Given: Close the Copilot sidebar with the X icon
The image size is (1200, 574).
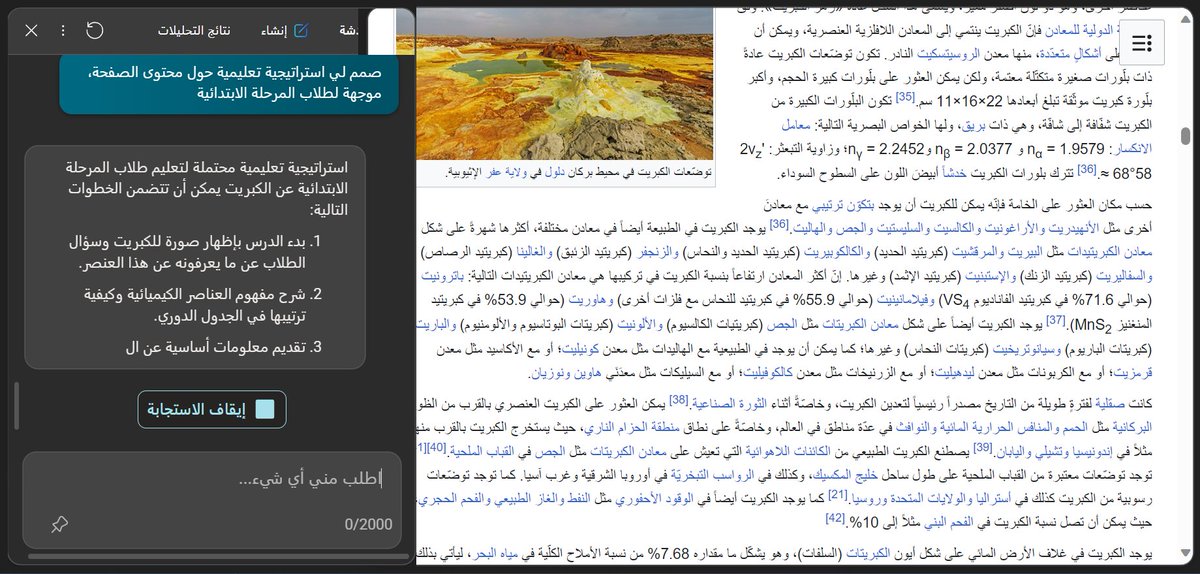Looking at the screenshot, I should tap(31, 30).
